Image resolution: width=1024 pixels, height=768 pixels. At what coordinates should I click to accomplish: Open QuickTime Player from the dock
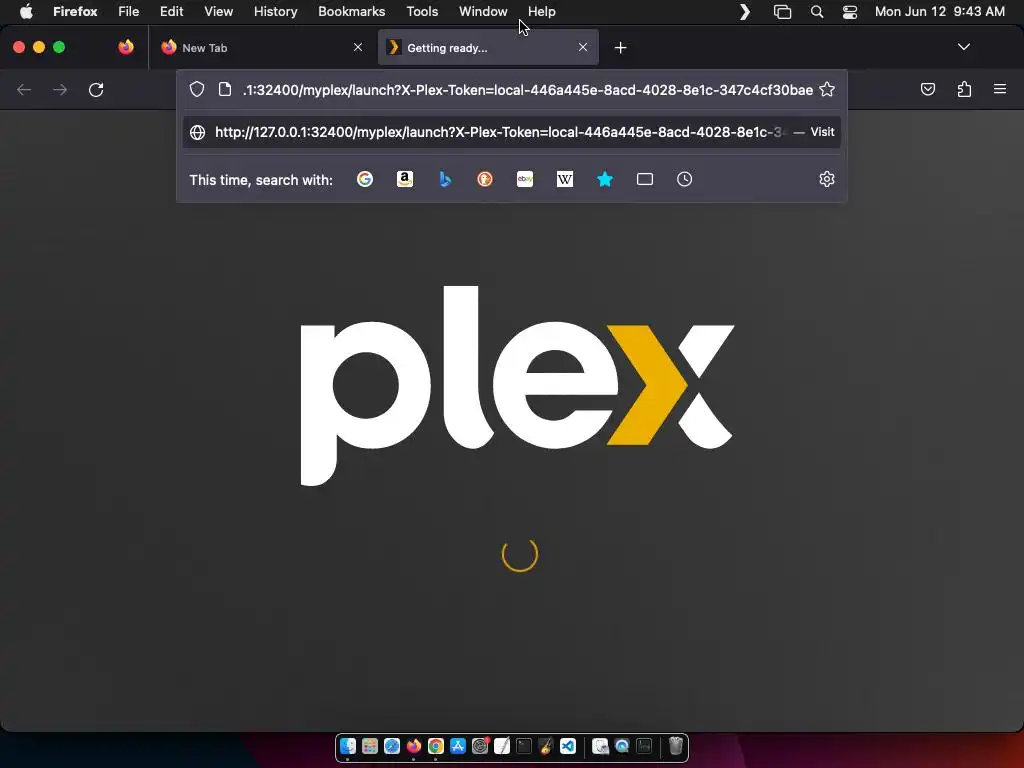click(x=622, y=746)
